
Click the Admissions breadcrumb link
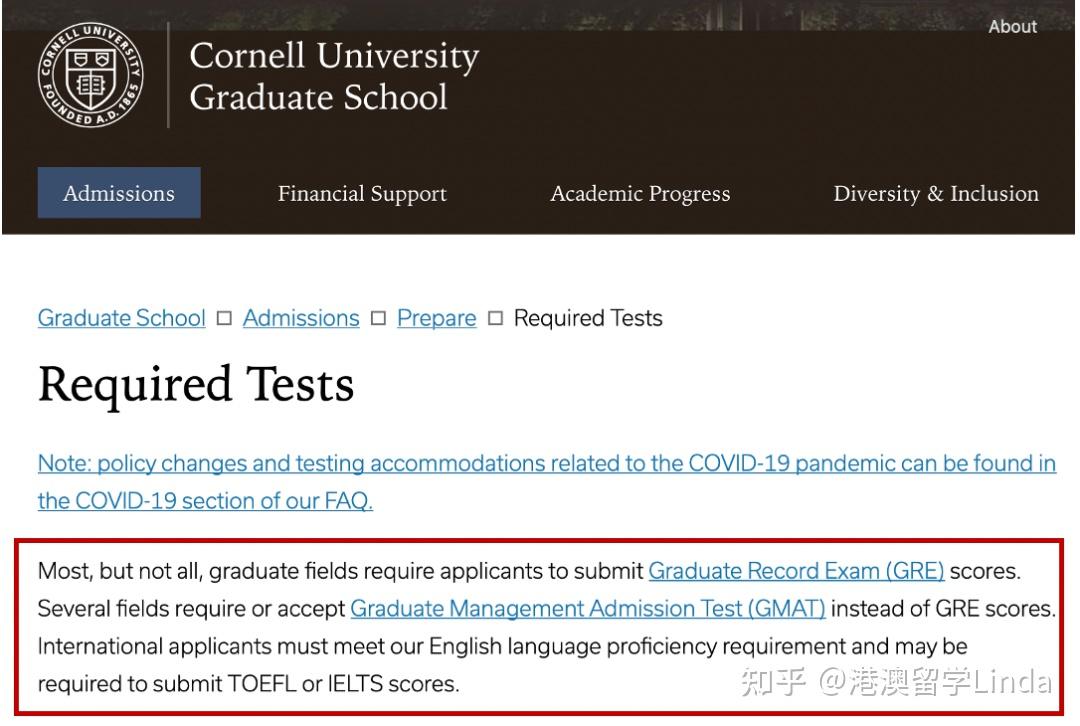pos(301,318)
